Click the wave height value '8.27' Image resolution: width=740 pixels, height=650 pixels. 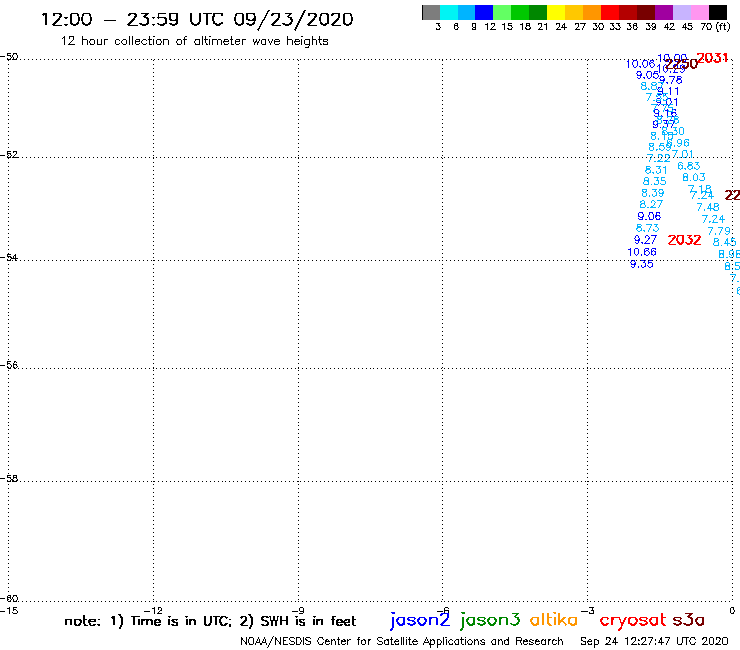651,204
